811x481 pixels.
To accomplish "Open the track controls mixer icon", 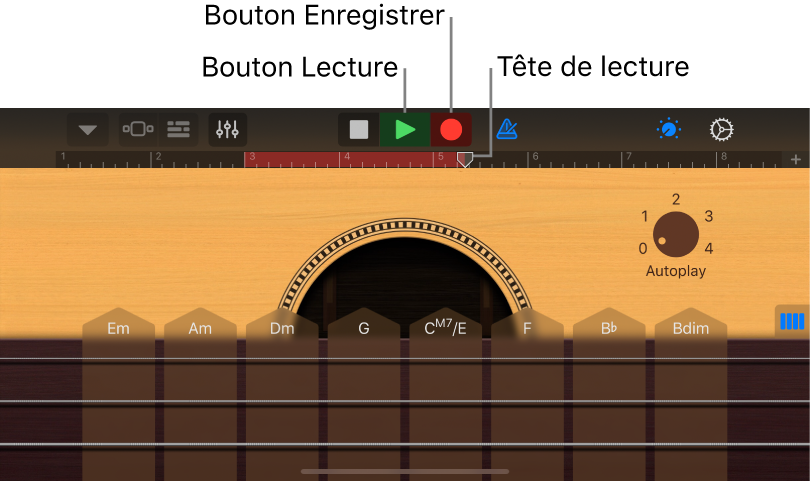I will coord(228,129).
